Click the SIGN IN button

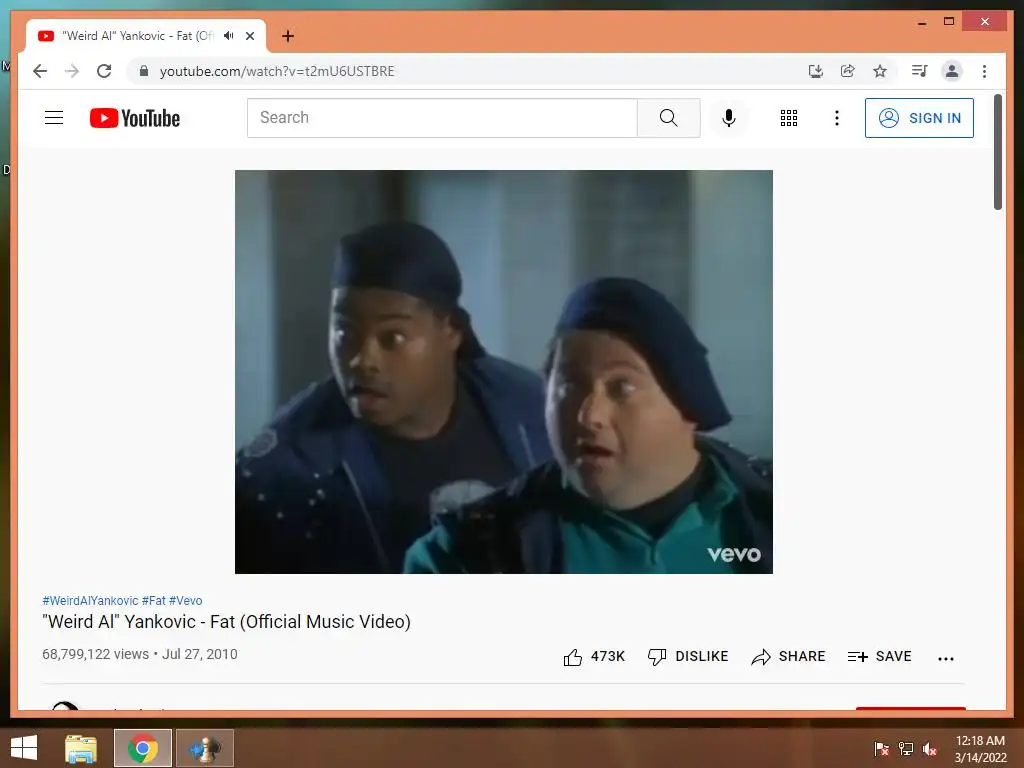(x=919, y=118)
